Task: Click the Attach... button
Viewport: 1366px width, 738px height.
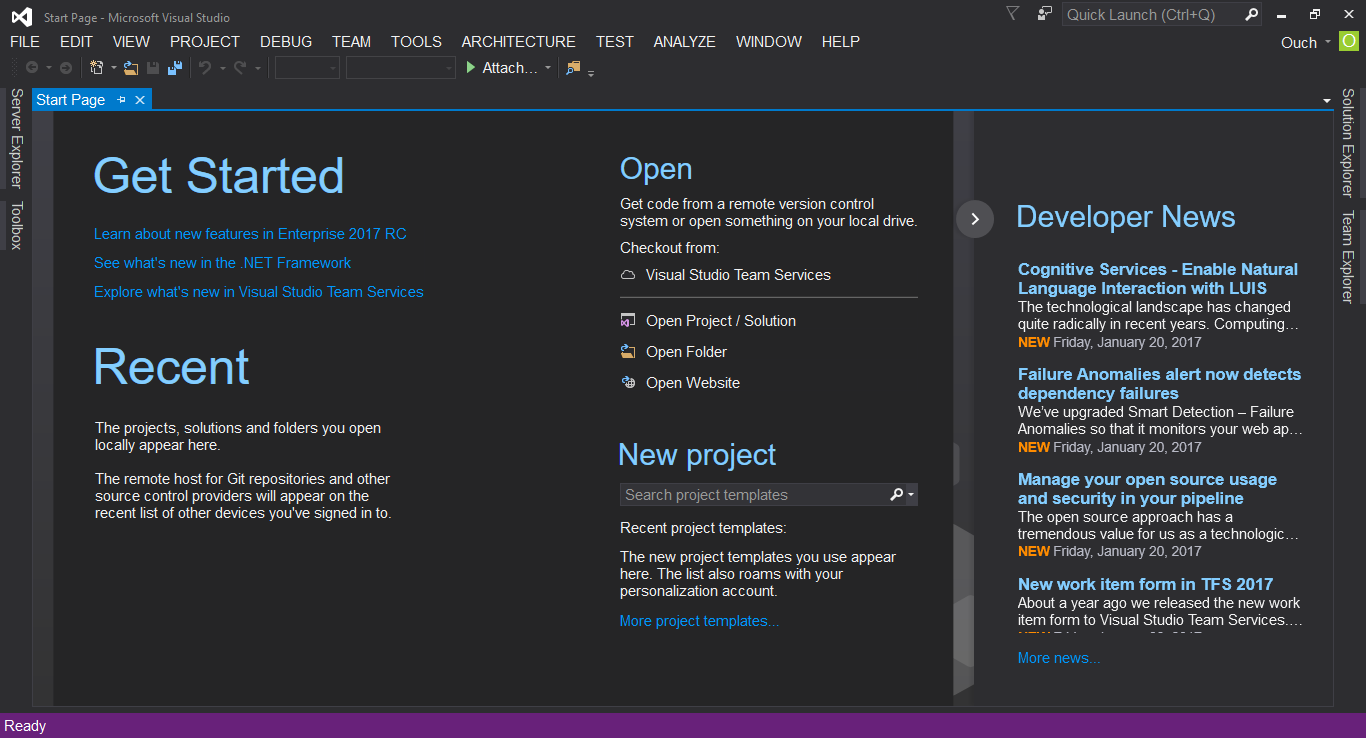Action: click(x=503, y=68)
